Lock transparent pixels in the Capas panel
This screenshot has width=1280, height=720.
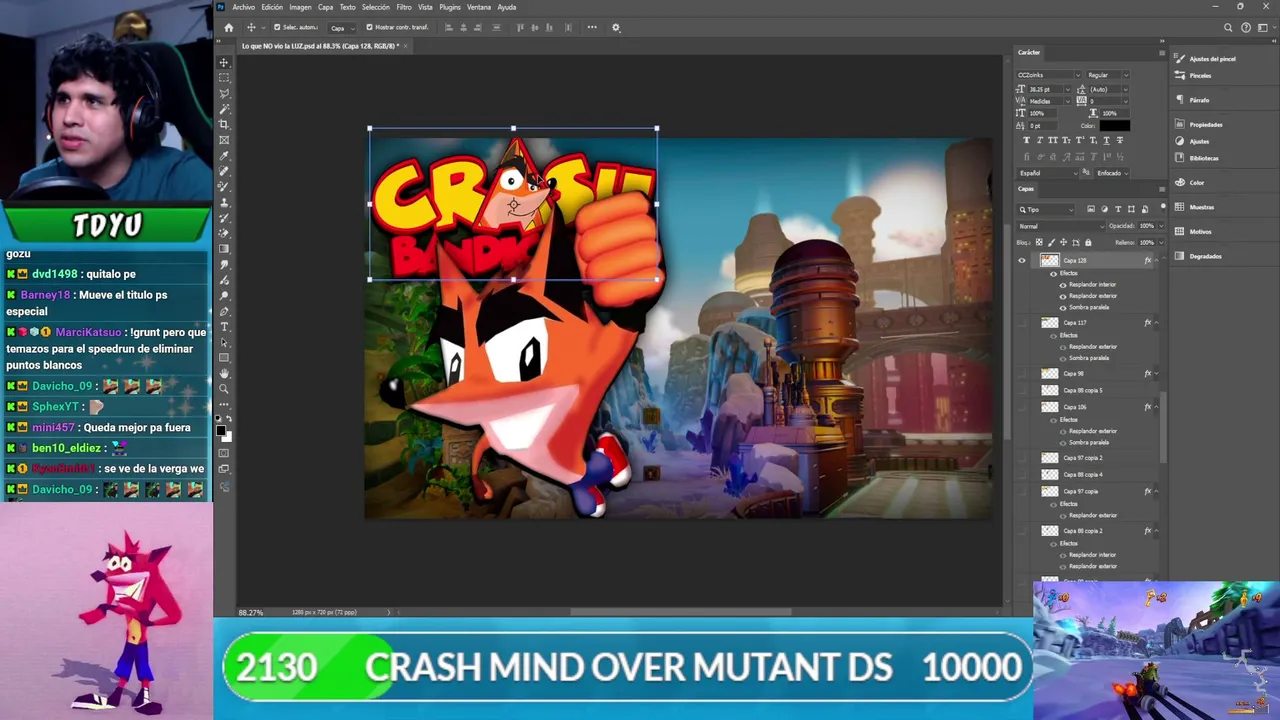(1039, 242)
